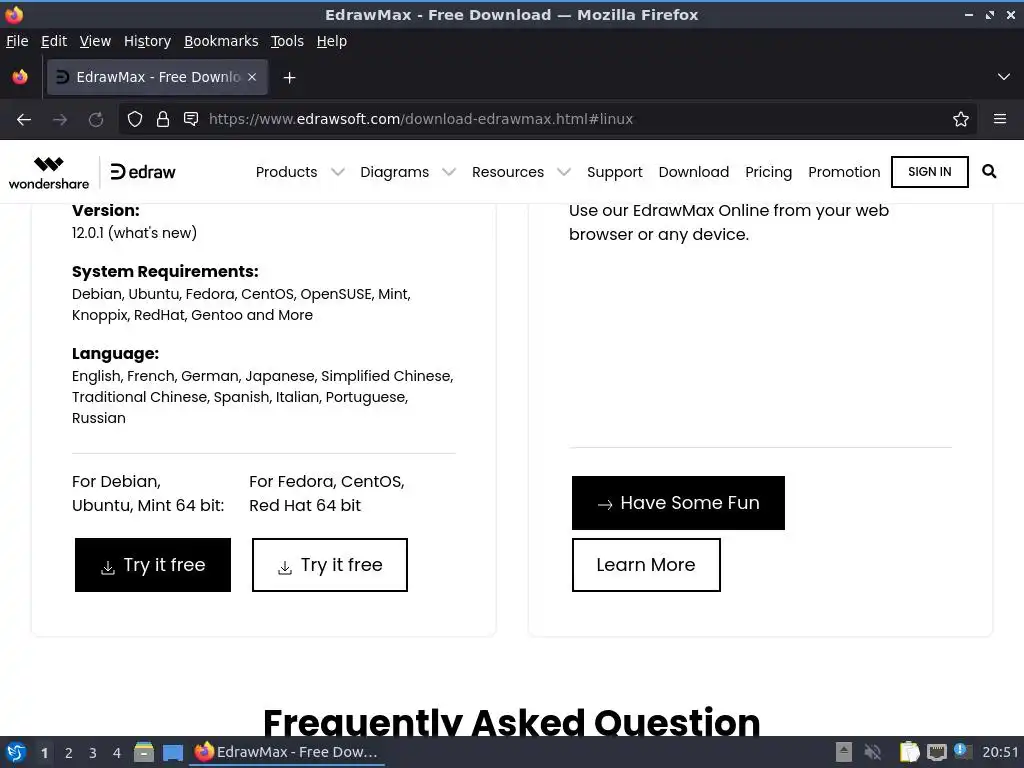Screen dimensions: 1024x768
Task: Open the list all tabs dropdown arrow
Action: point(1003,77)
